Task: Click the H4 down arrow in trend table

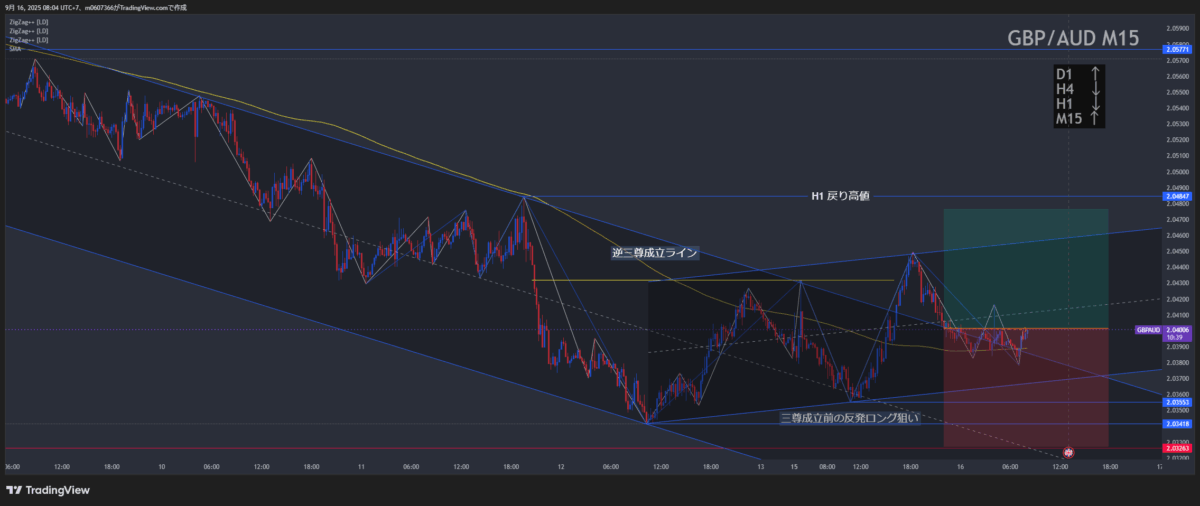Action: click(1096, 89)
